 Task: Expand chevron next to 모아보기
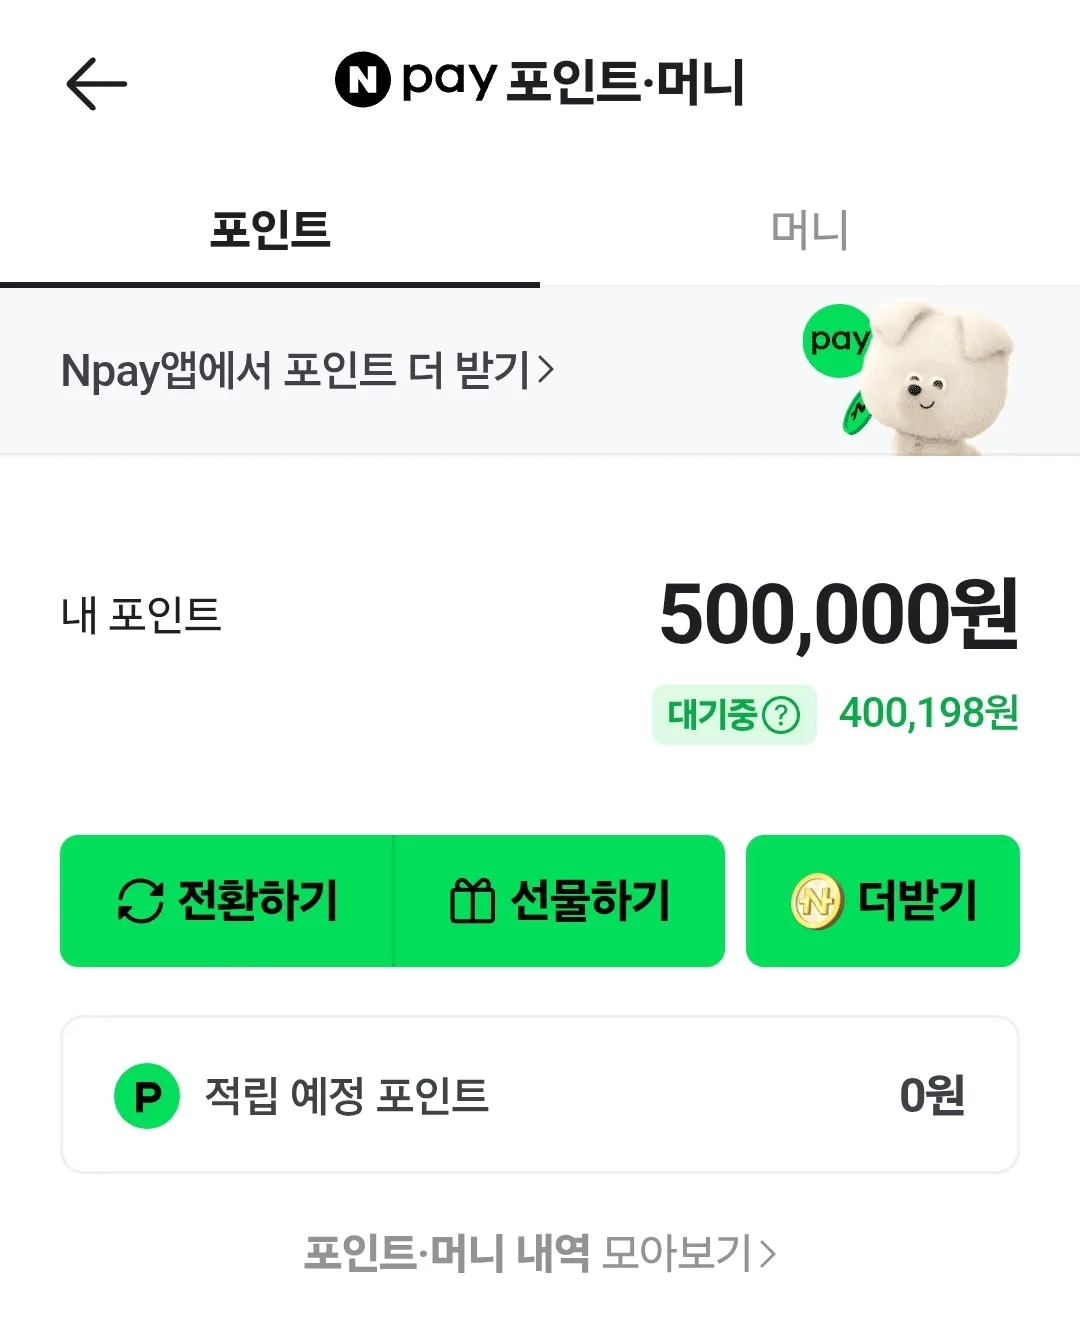click(x=767, y=1254)
